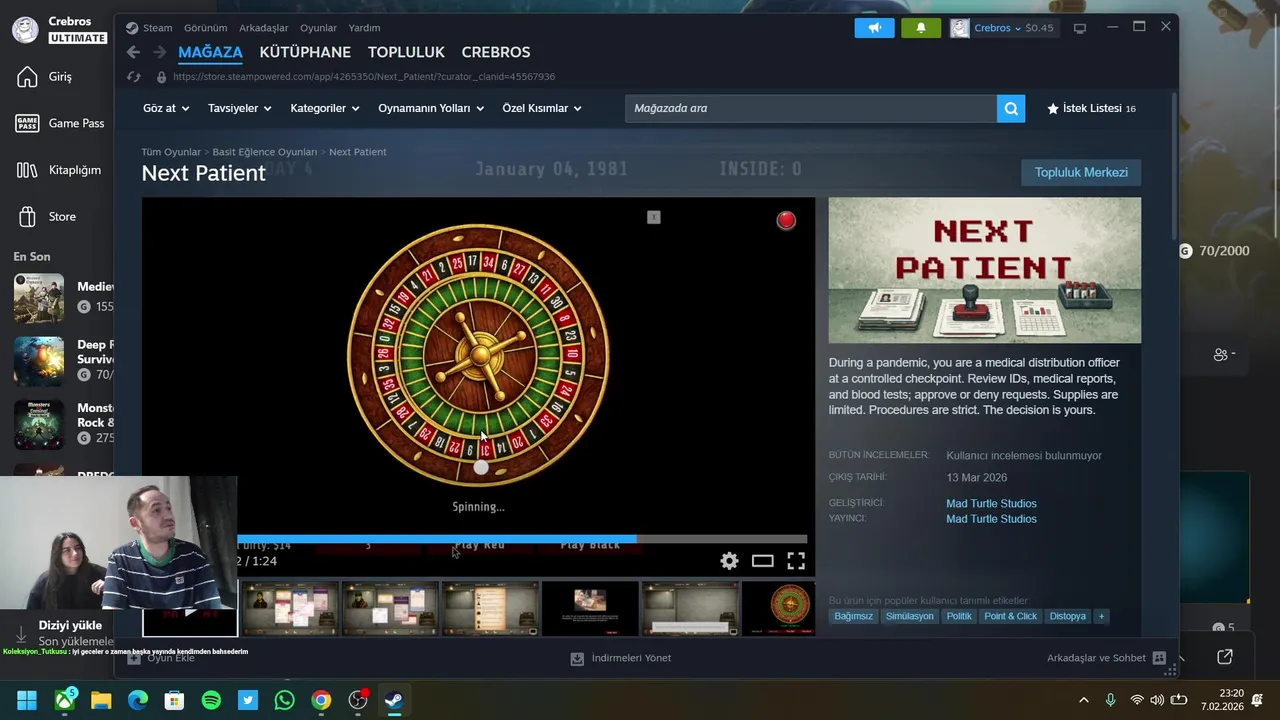Open Tüm Oyunlar breadcrumb link

point(171,152)
